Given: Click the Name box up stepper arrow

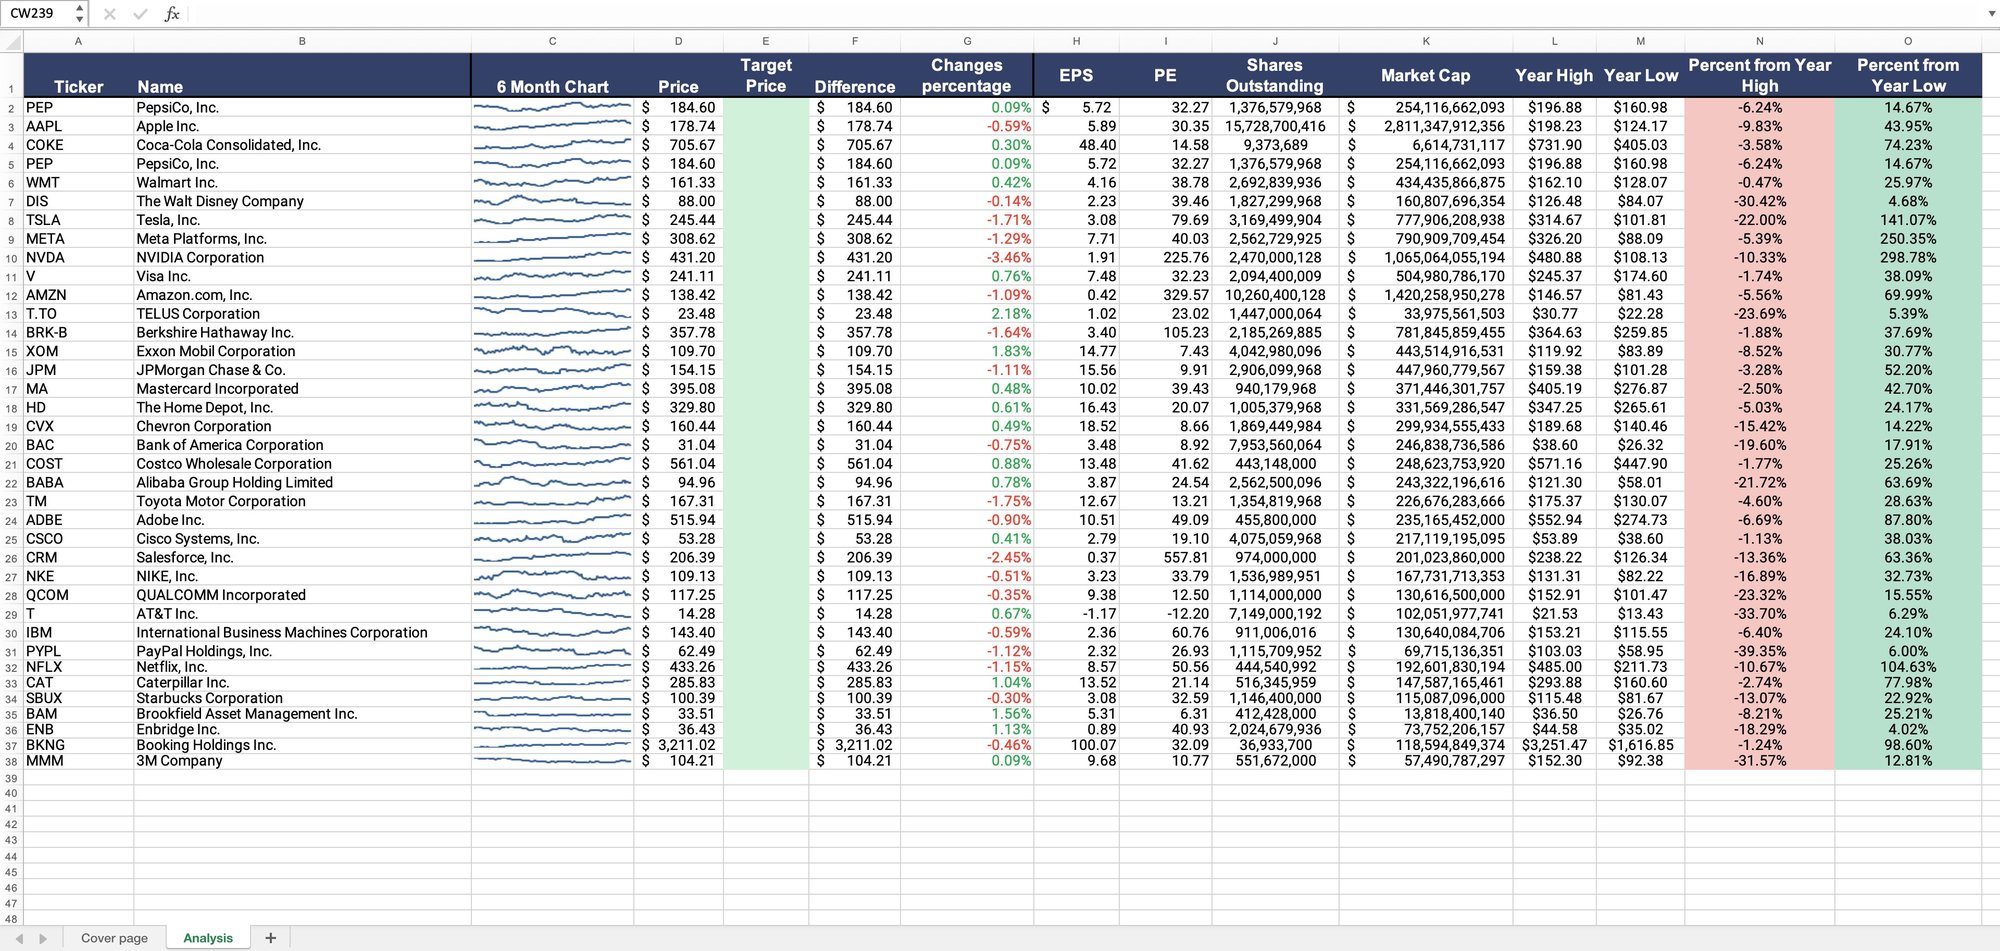Looking at the screenshot, I should (78, 8).
